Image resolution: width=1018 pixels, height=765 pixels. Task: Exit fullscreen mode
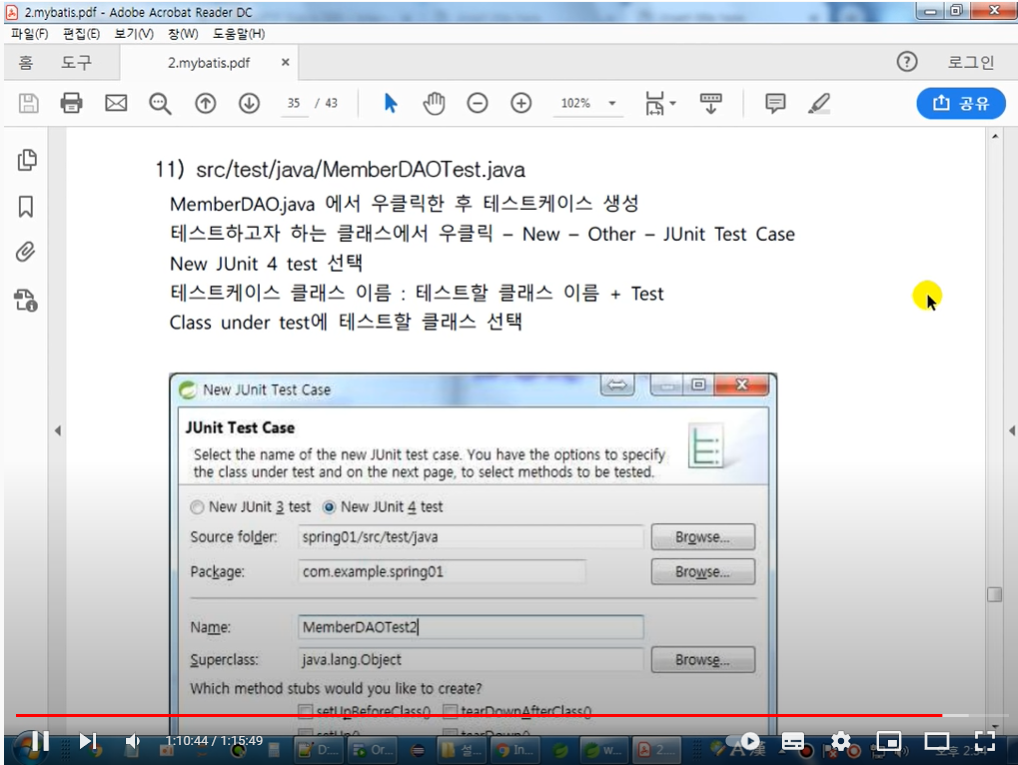point(985,741)
